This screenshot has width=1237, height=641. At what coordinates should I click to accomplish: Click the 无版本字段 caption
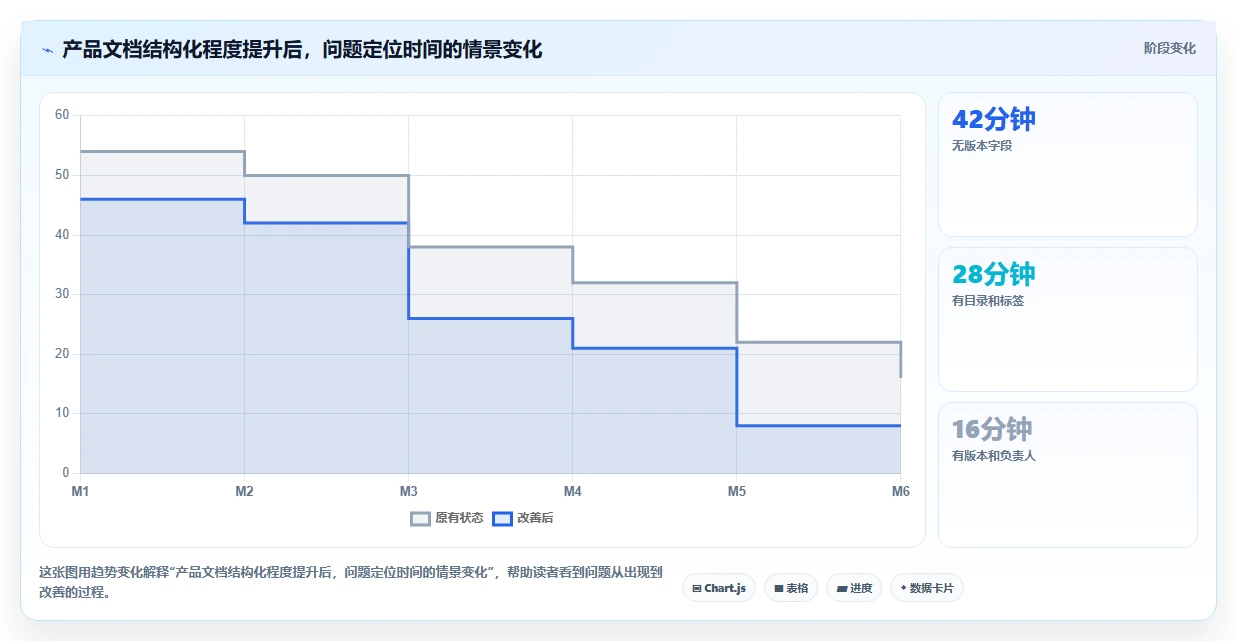pos(982,146)
